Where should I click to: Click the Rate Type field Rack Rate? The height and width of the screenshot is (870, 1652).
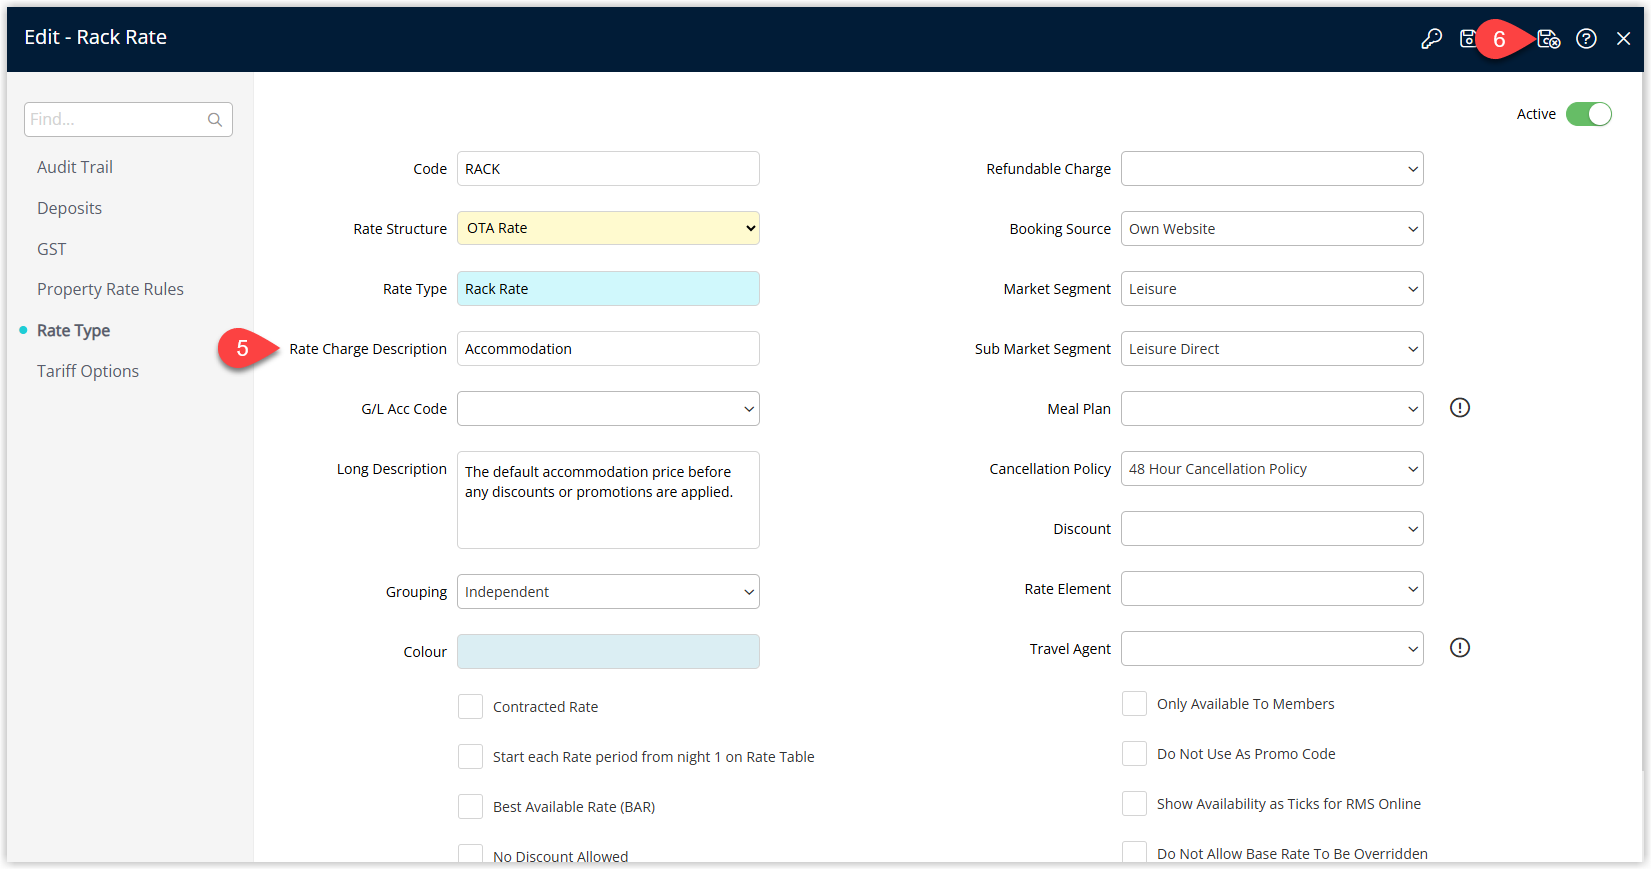click(608, 289)
